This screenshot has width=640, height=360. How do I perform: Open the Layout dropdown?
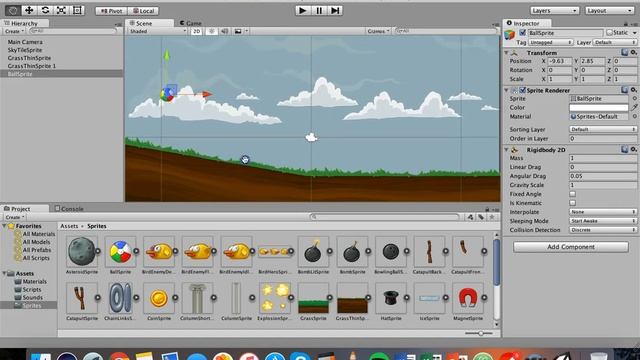coord(609,11)
